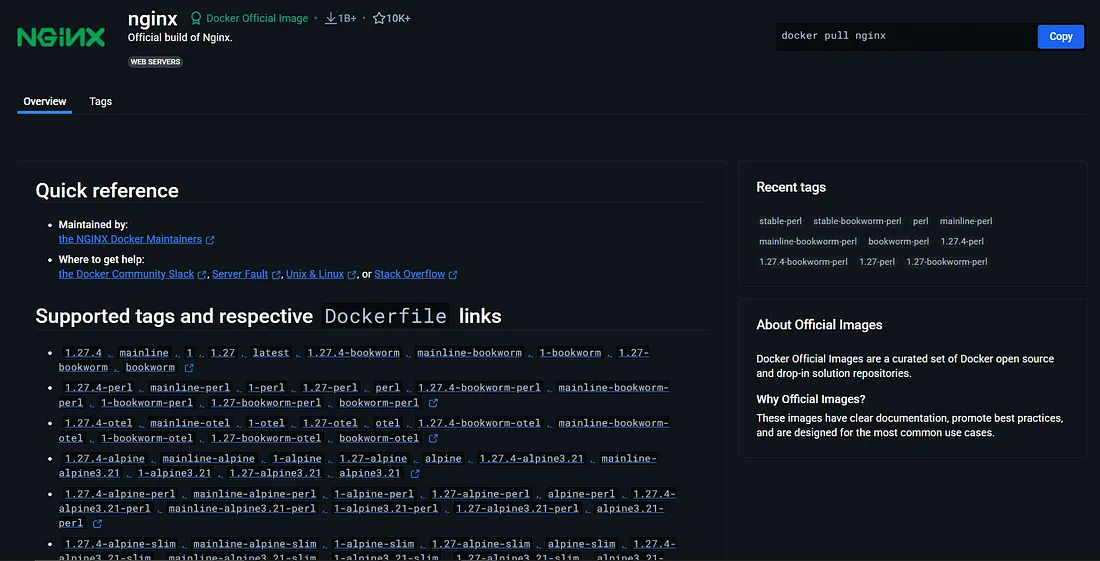1100x561 pixels.
Task: Click the Quick reference heading
Action: click(107, 191)
